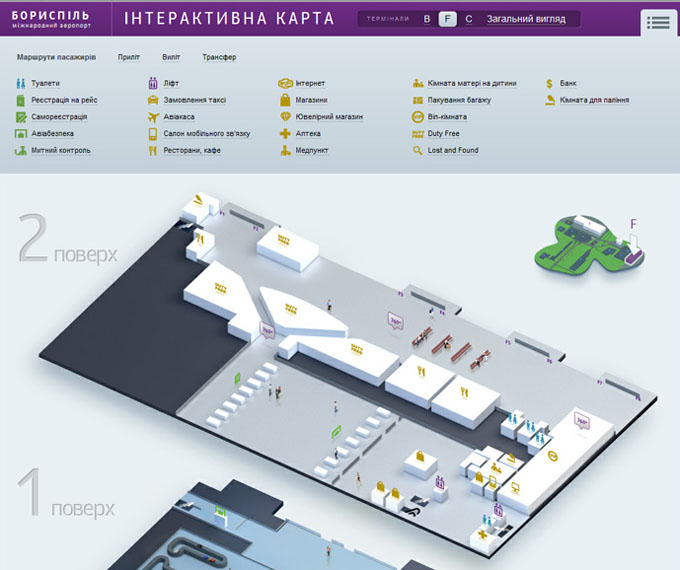Click the toilets (Туалети) legend icon
Viewport: 680px width, 570px height.
click(x=20, y=84)
